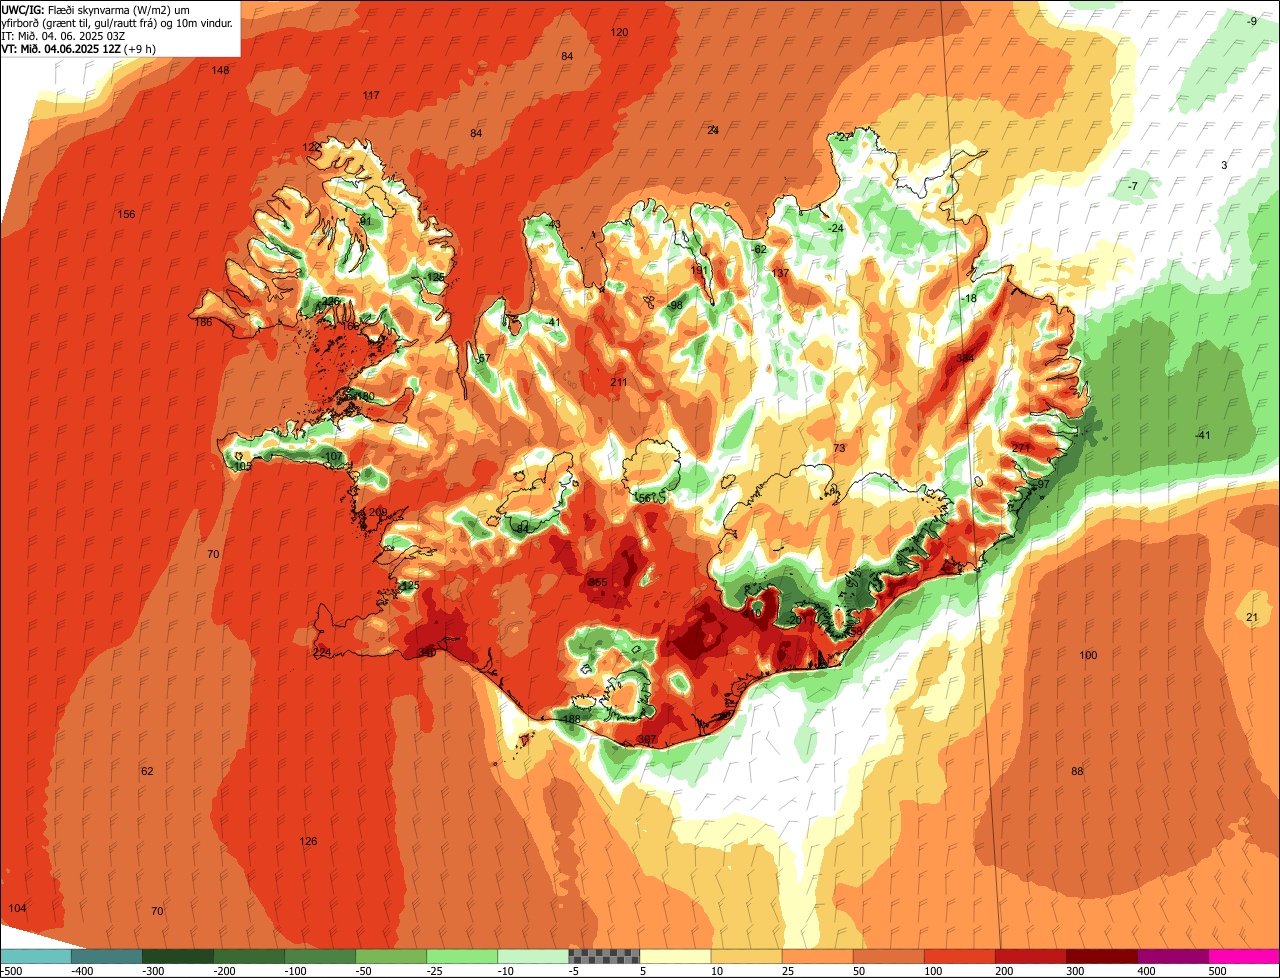The image size is (1280, 978).
Task: Select the value -57 near Húnaflói bay
Action: [483, 359]
